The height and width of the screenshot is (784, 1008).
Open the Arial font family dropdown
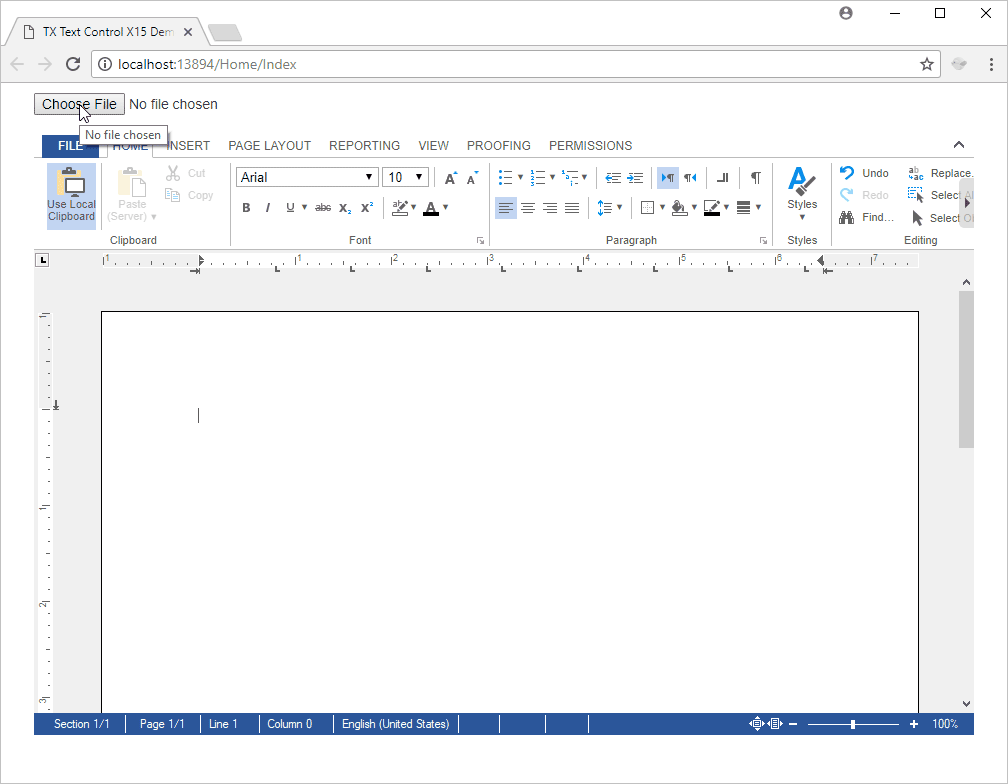[x=369, y=177]
